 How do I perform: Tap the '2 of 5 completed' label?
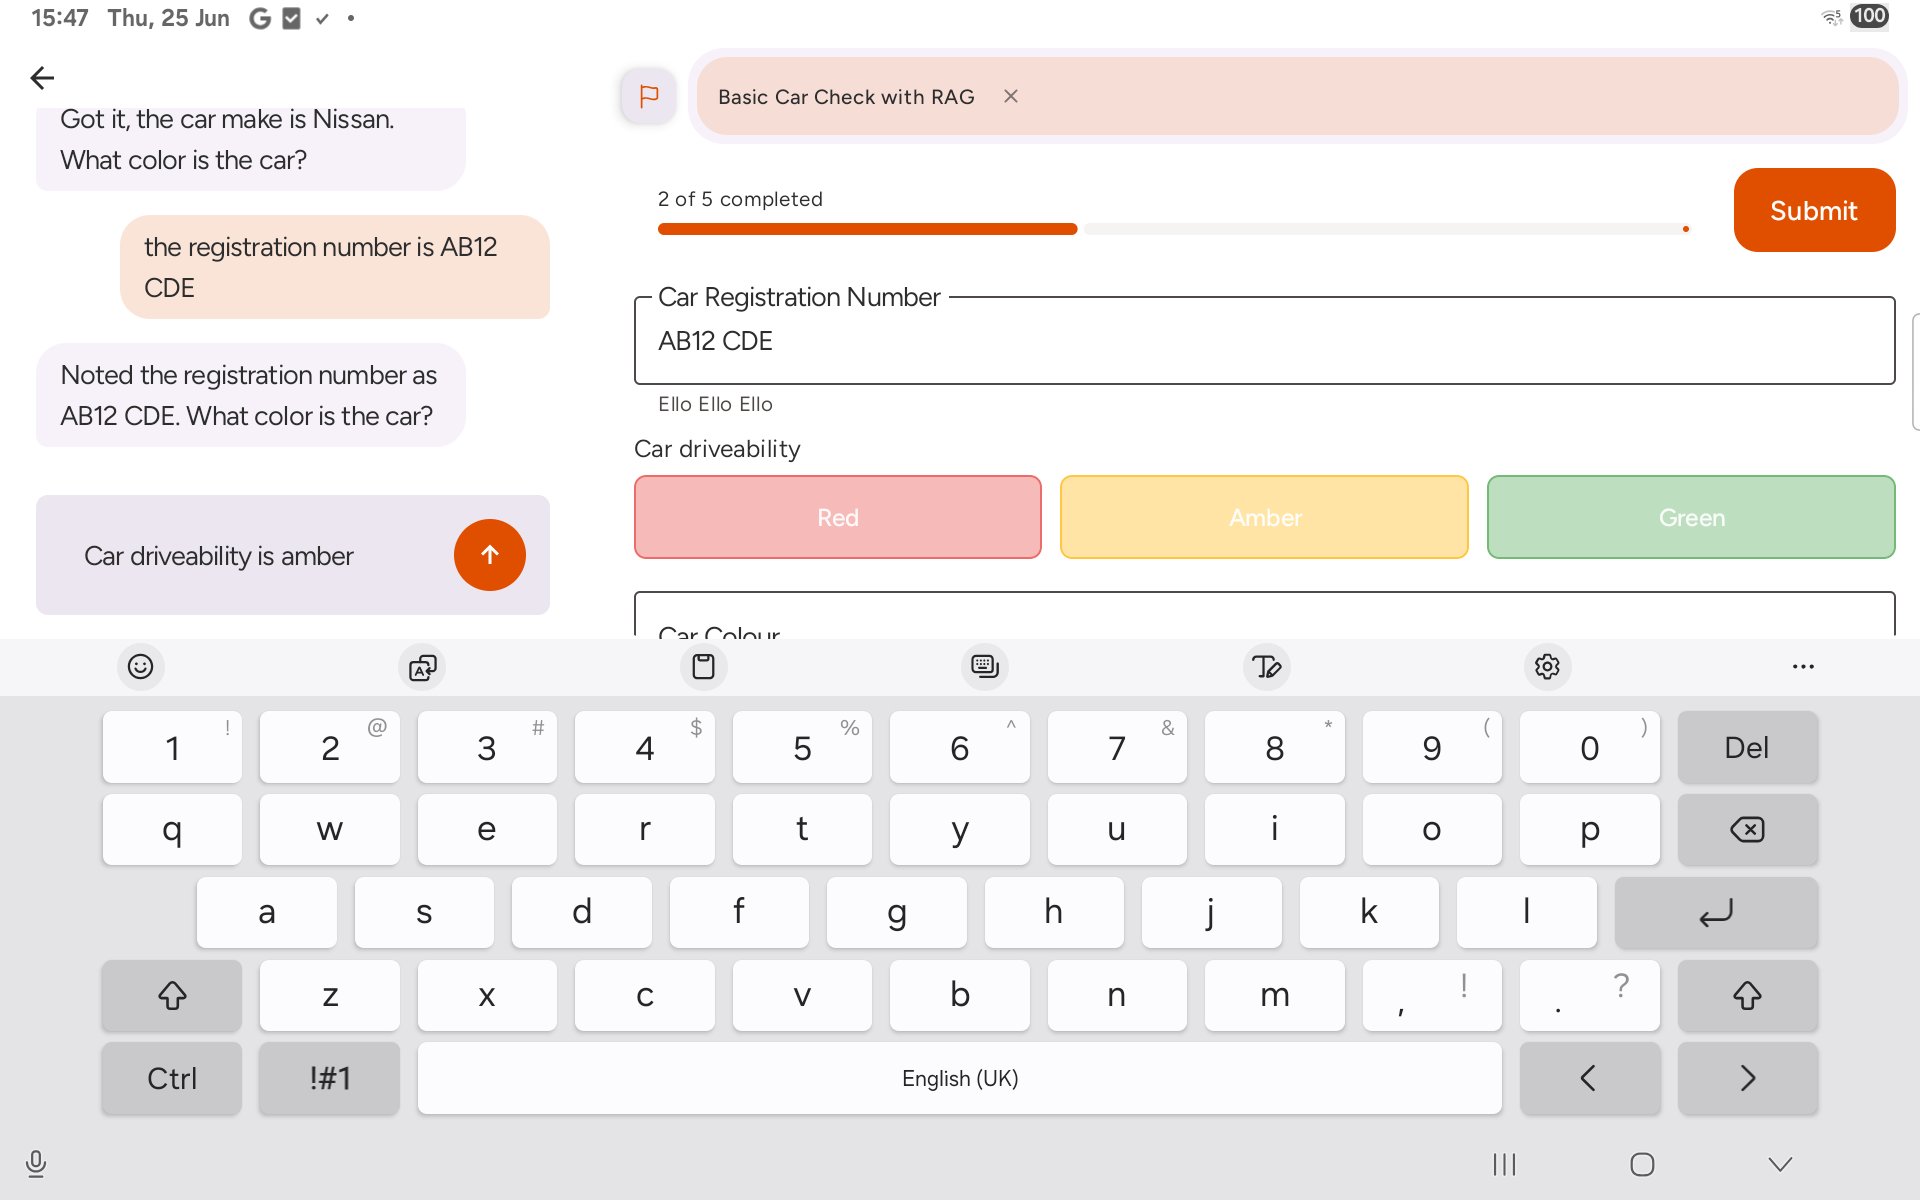[x=740, y=199]
